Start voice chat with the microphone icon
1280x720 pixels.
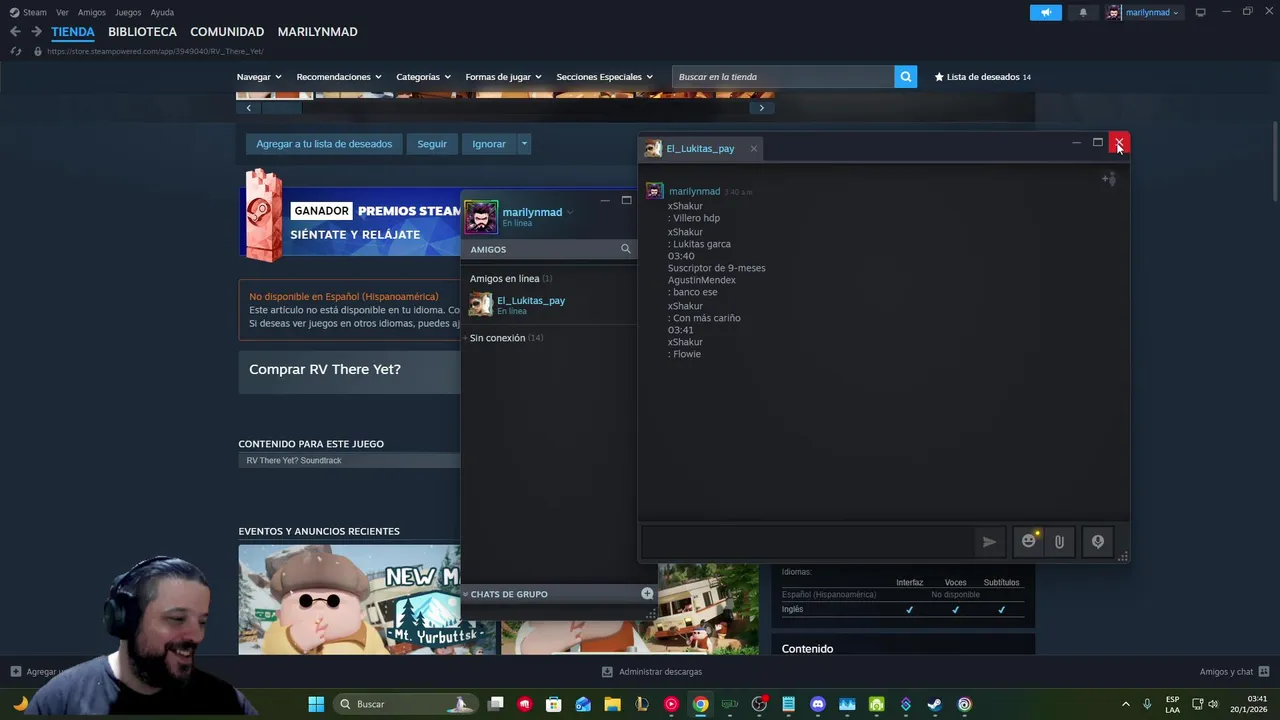[x=1097, y=541]
